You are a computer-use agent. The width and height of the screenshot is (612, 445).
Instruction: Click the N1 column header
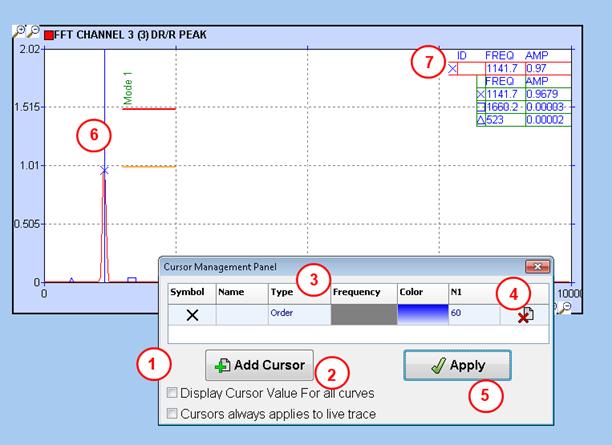click(x=474, y=294)
